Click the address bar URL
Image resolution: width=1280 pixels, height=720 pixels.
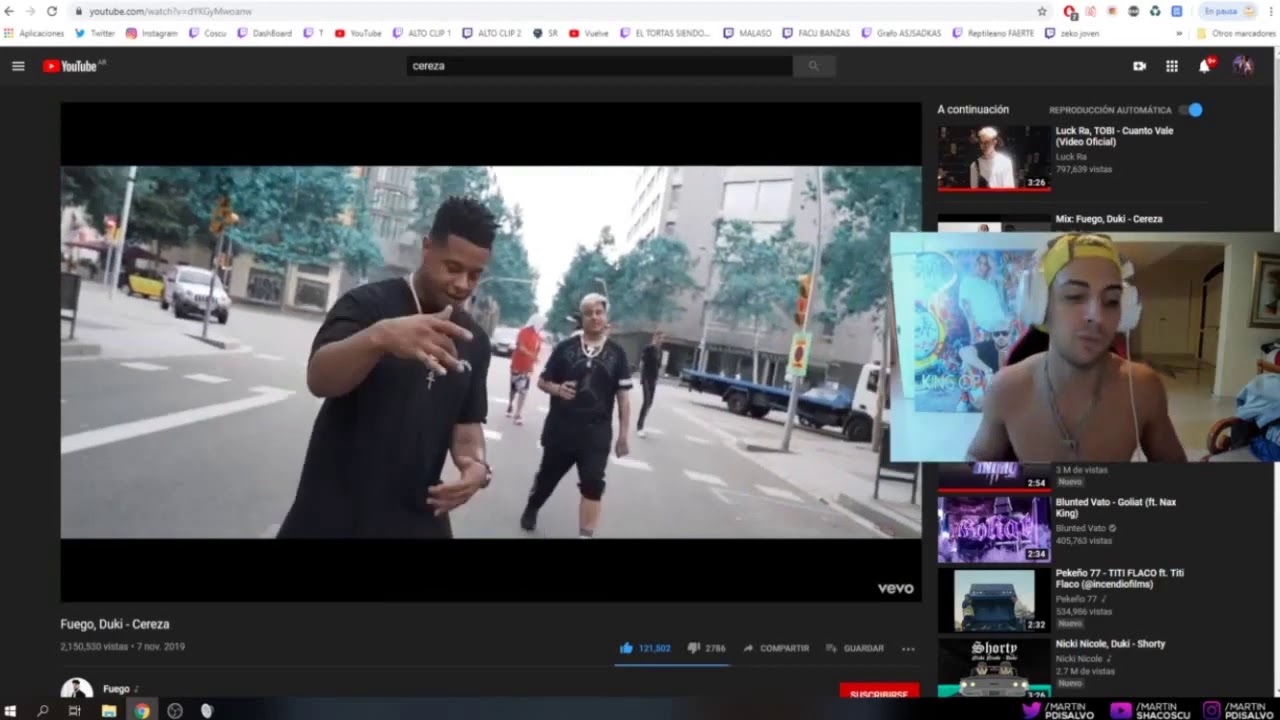pyautogui.click(x=170, y=11)
